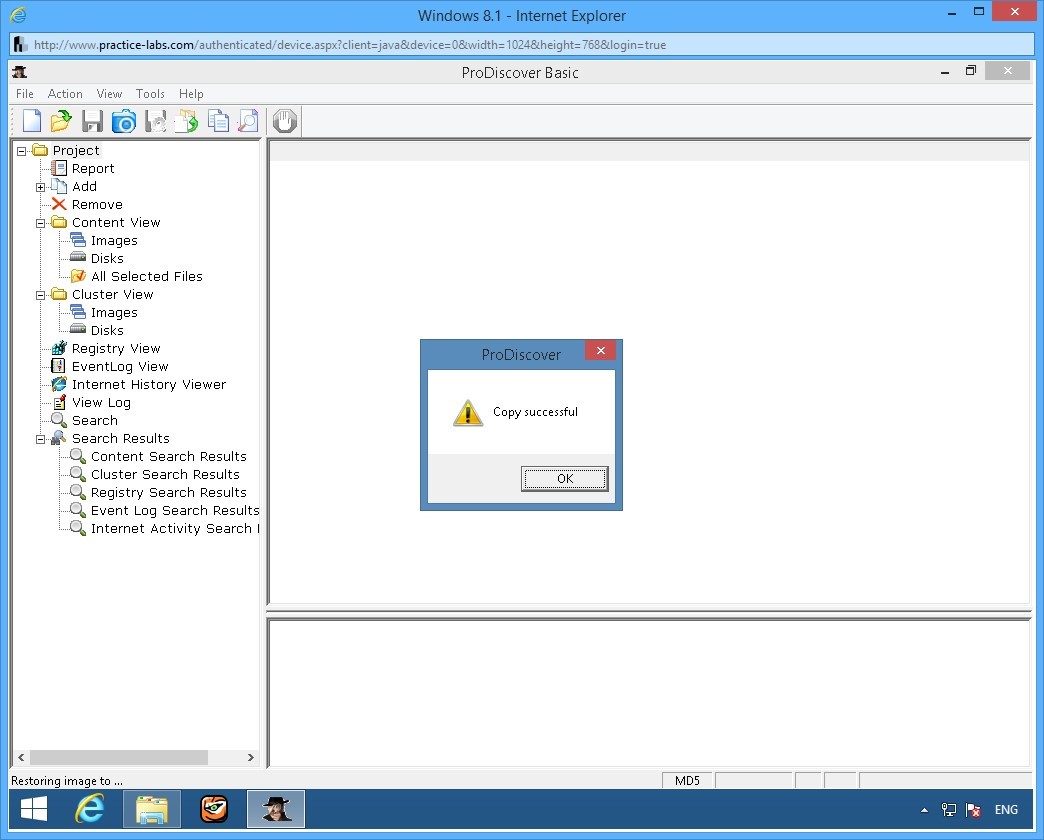Screen dimensions: 1044x840
Task: Open Internet History Viewer in the tree
Action: tap(148, 385)
